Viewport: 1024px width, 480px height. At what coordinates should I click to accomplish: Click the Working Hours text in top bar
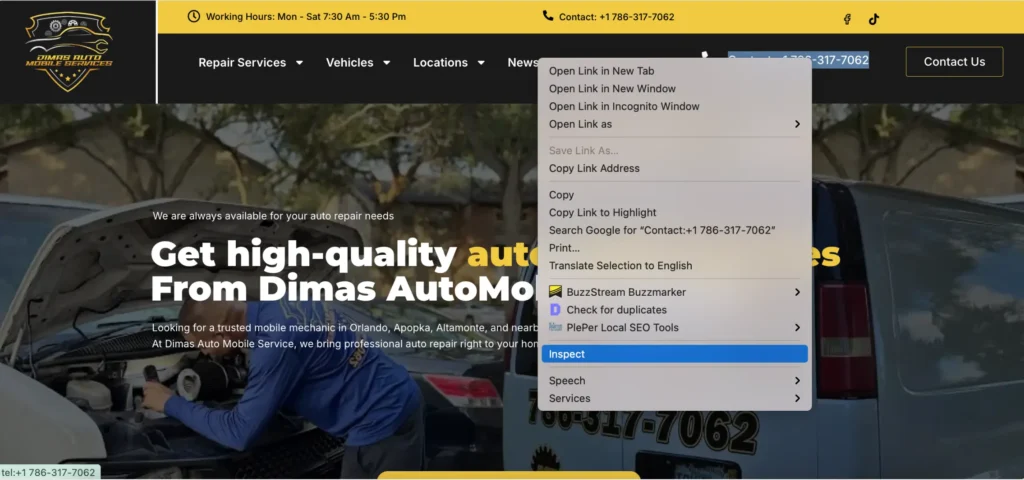[306, 16]
